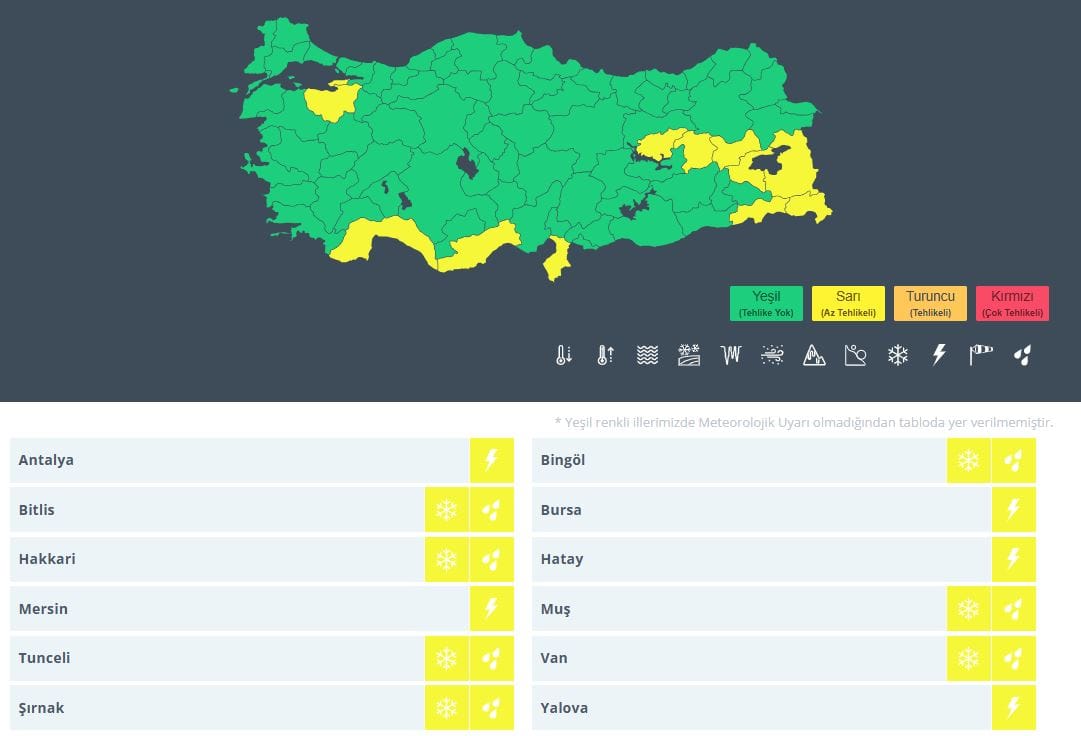This screenshot has width=1081, height=736.
Task: Click the Bingöl province row
Action: [738, 461]
